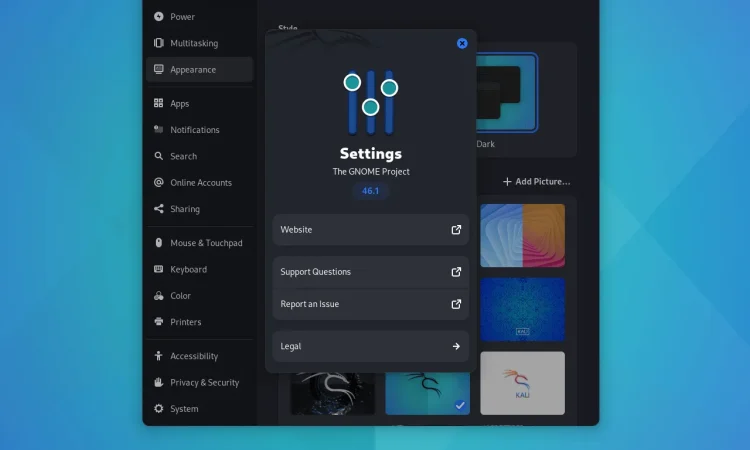
Task: Select Appearance in the sidebar
Action: 199,69
